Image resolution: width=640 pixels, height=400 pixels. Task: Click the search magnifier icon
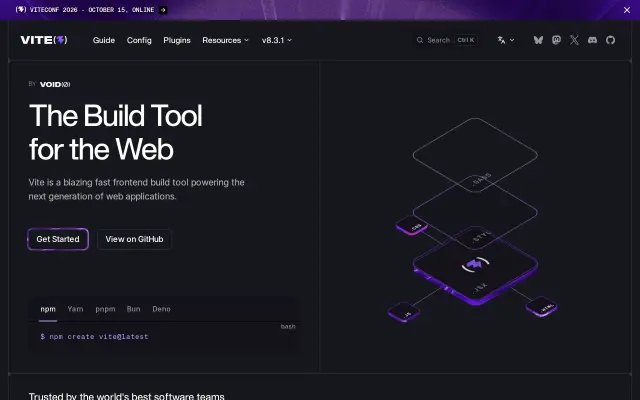click(420, 40)
